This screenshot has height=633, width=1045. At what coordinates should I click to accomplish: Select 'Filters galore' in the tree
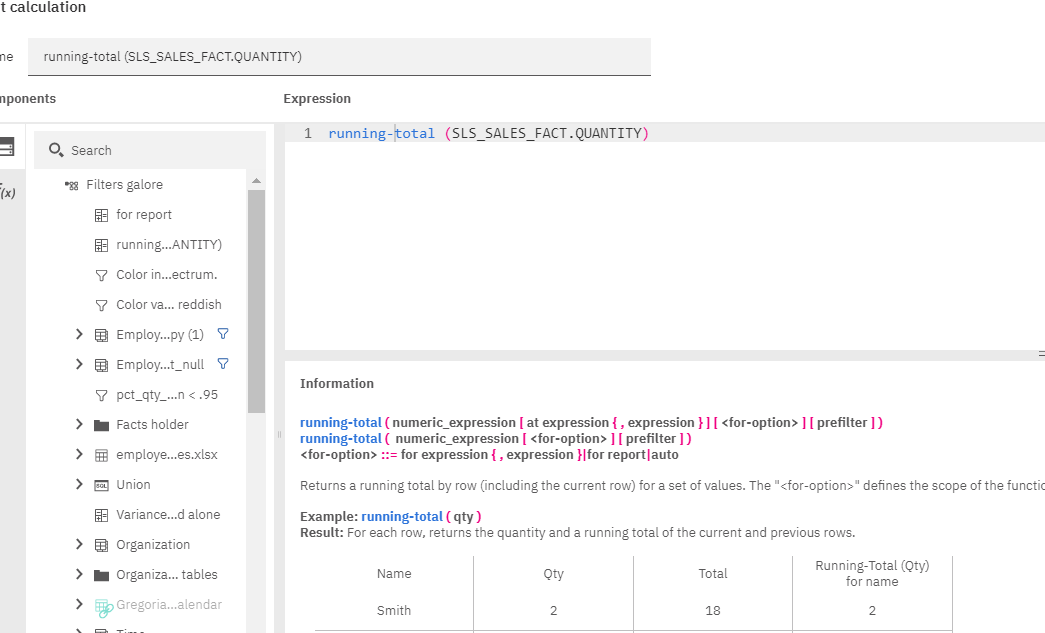[125, 185]
